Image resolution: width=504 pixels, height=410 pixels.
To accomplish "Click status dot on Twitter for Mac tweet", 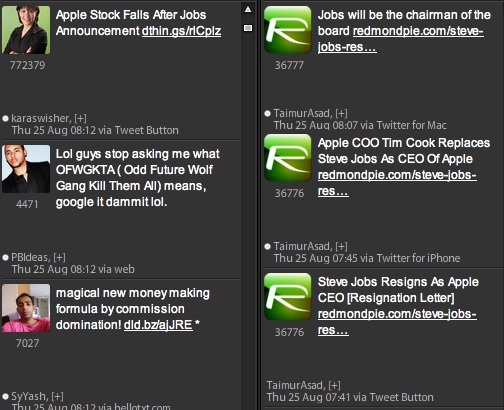I will click(267, 113).
